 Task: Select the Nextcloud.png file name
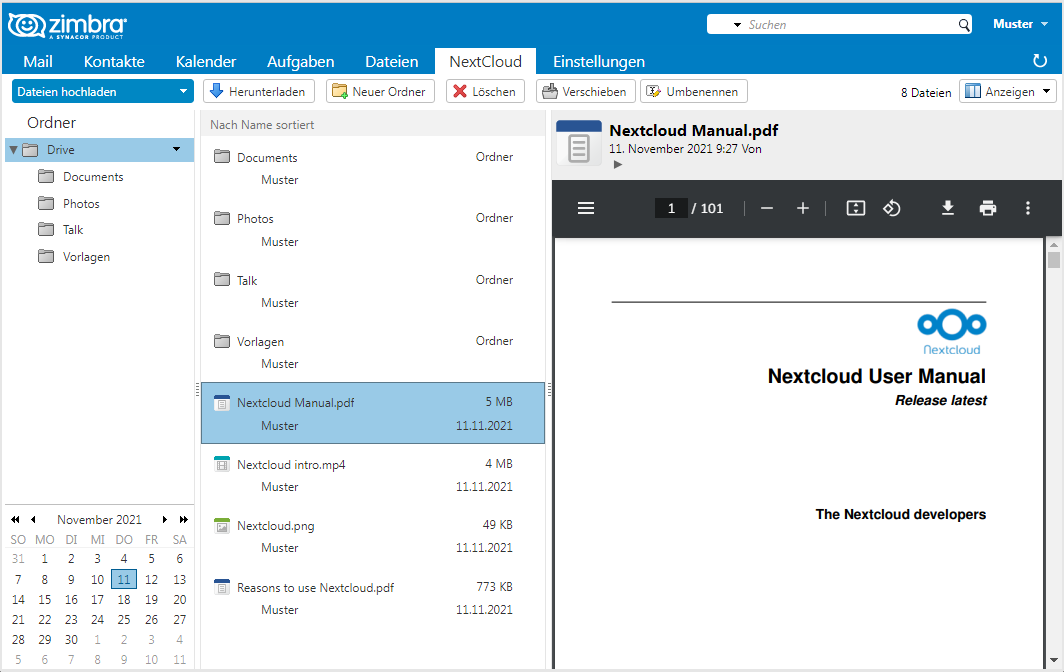(x=276, y=526)
